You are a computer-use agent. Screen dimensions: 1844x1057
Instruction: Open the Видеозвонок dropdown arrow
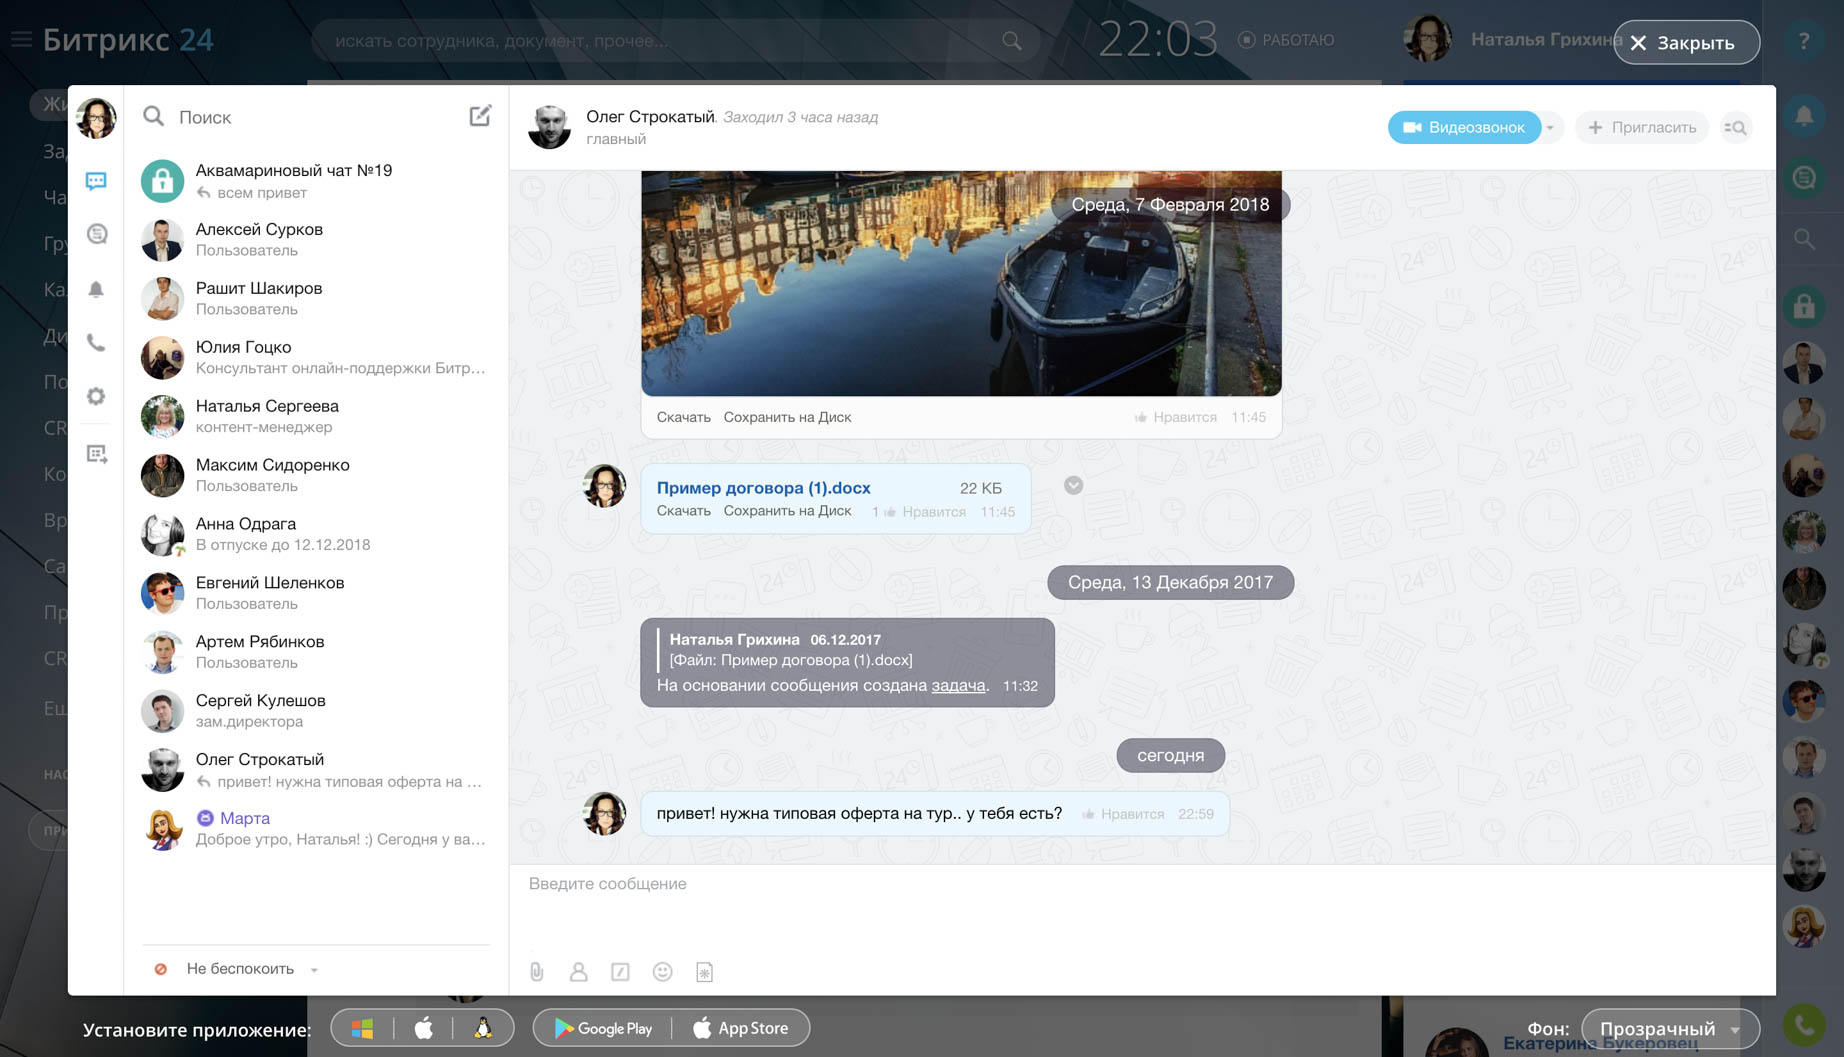coord(1551,128)
